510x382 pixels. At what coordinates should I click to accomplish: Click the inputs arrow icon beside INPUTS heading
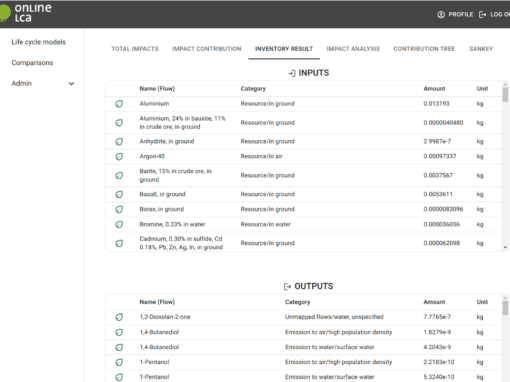pos(292,73)
